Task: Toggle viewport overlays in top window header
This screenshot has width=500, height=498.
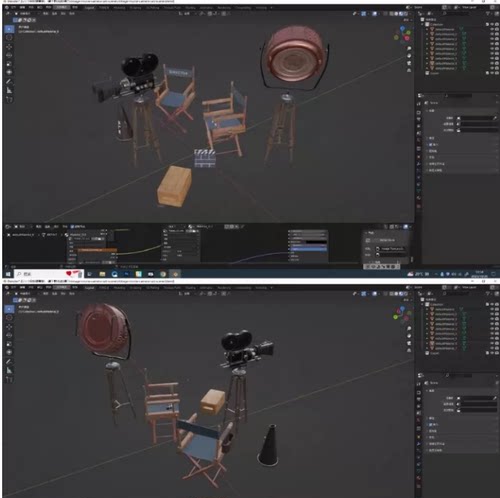Action: [375, 14]
